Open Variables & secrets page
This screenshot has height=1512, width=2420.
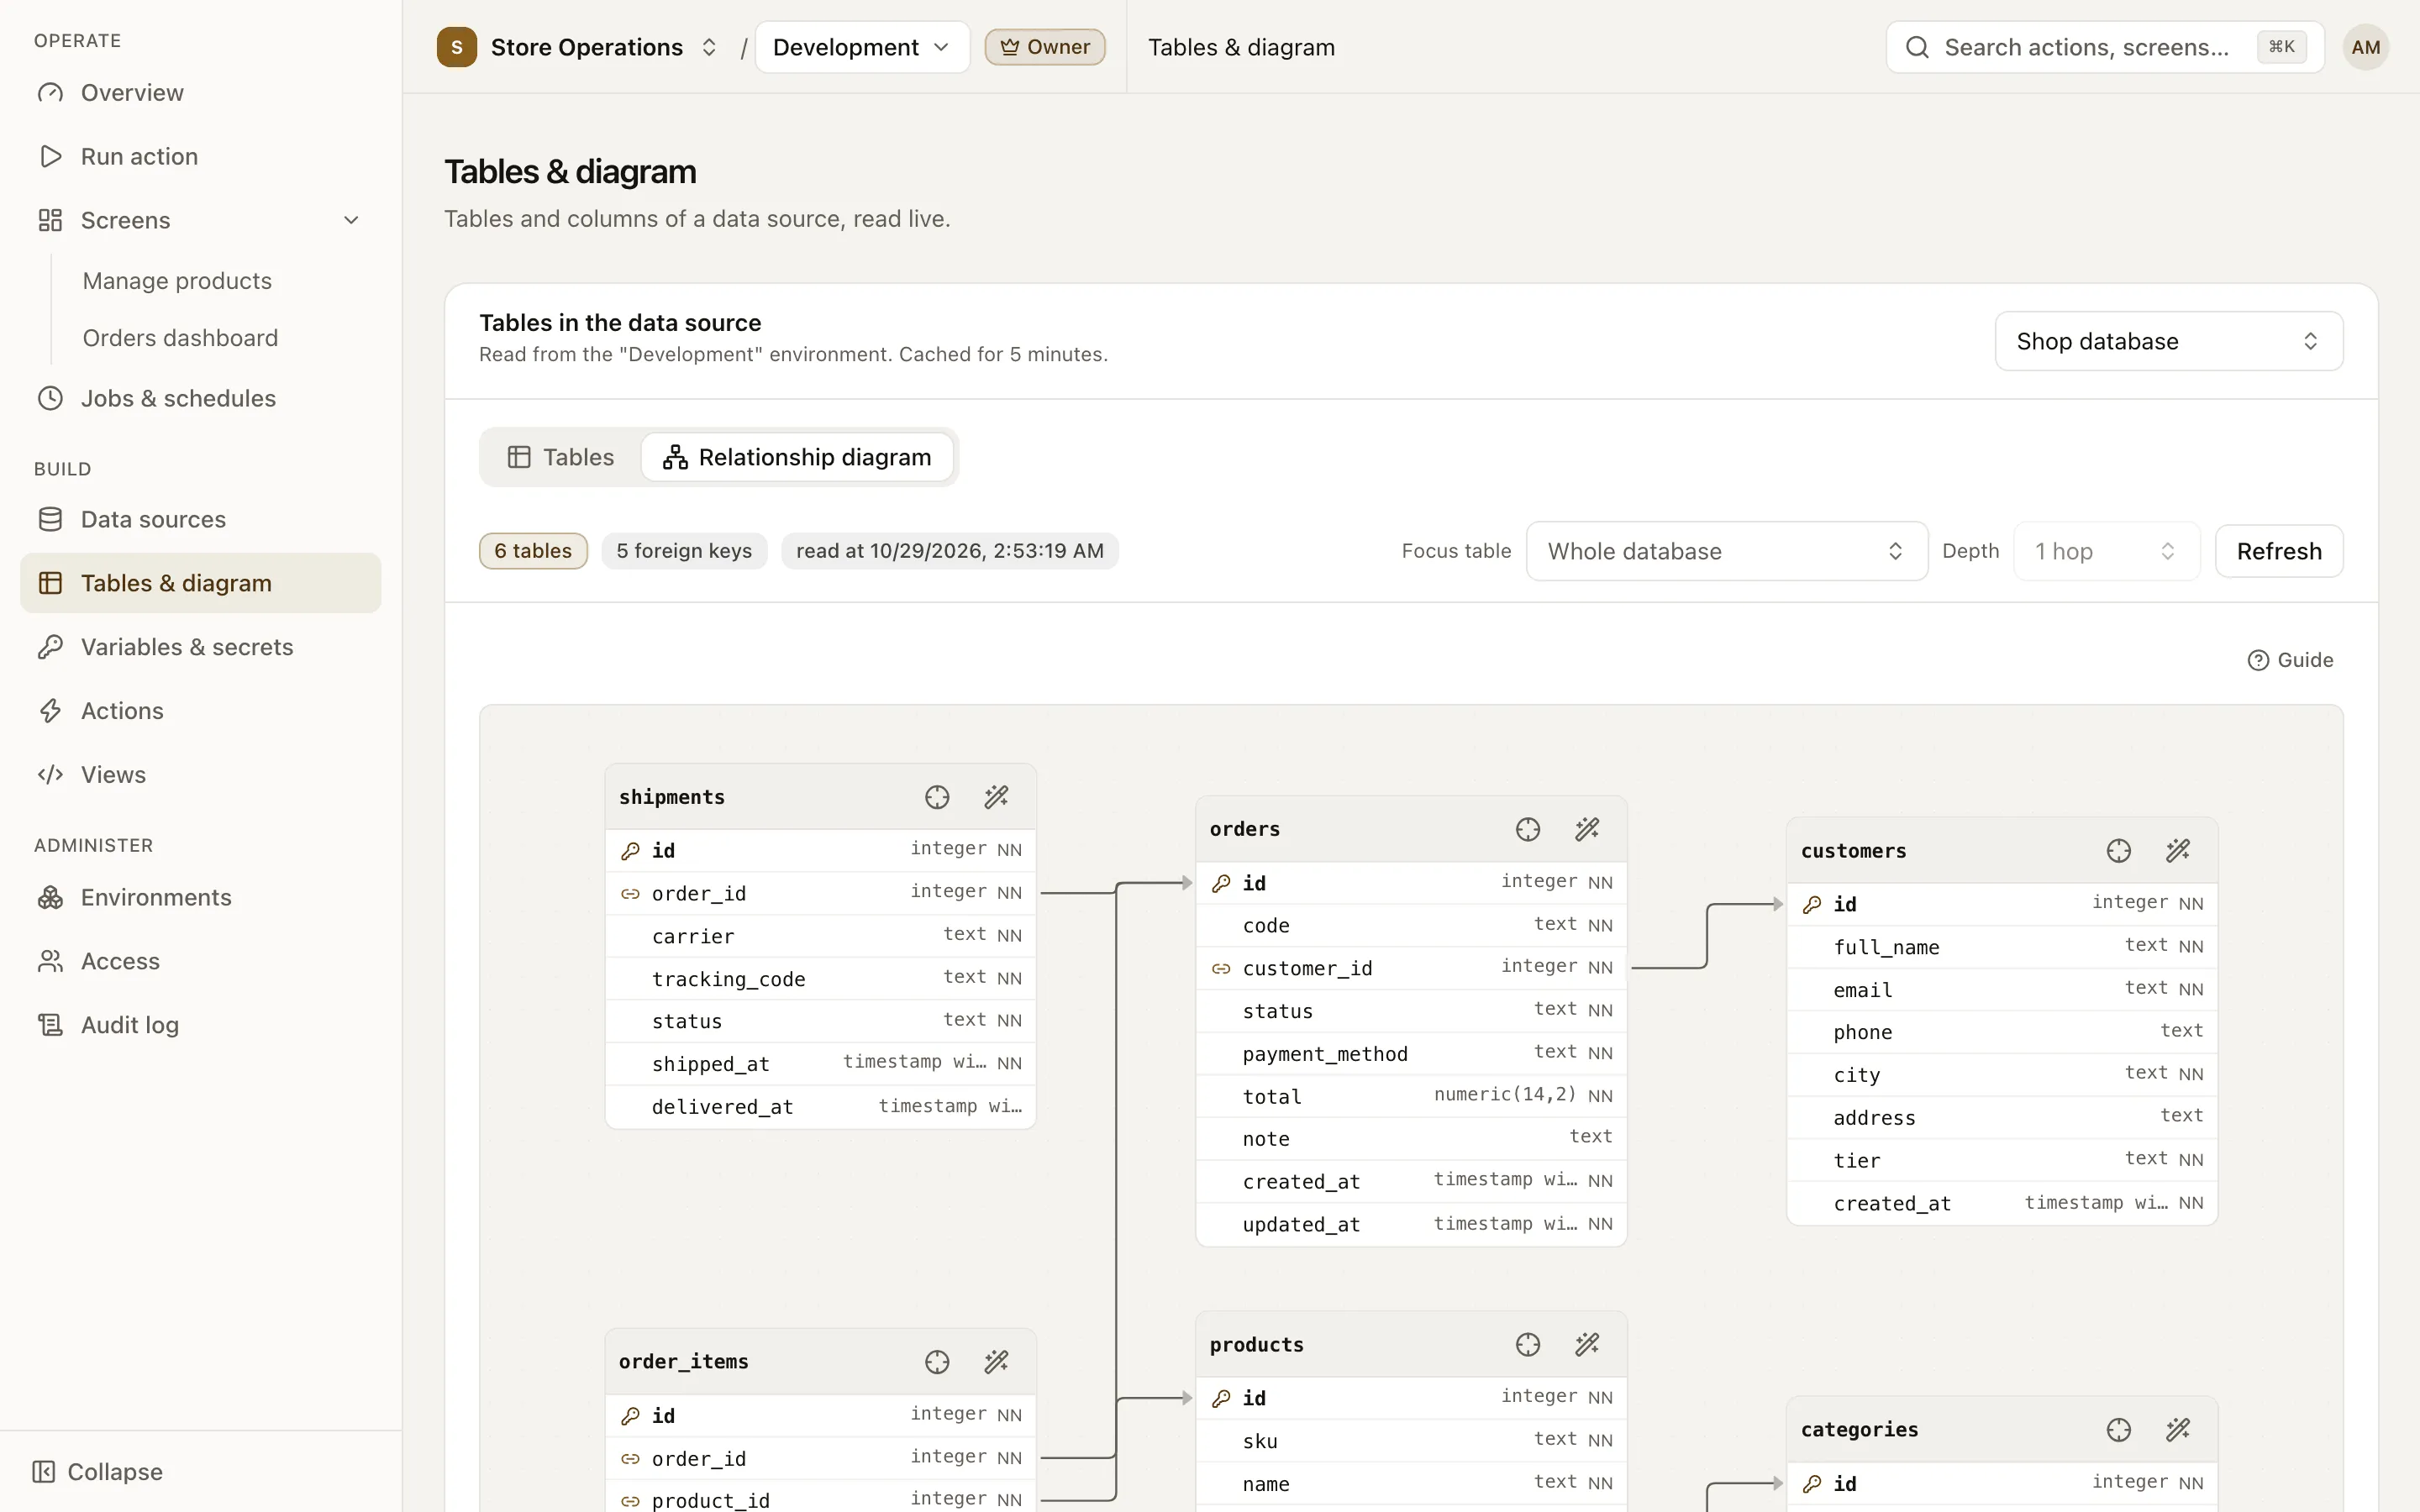[200, 647]
